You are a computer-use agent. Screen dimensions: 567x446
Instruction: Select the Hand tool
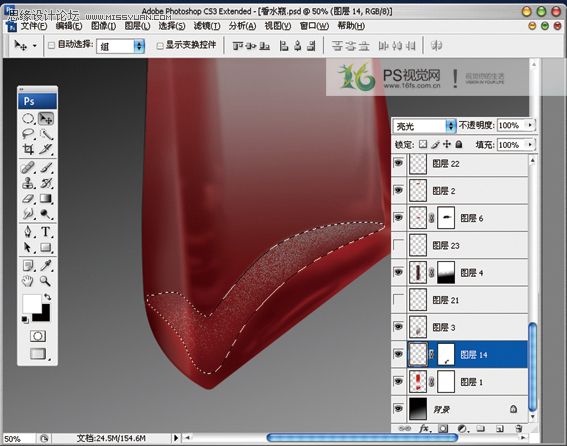28,281
